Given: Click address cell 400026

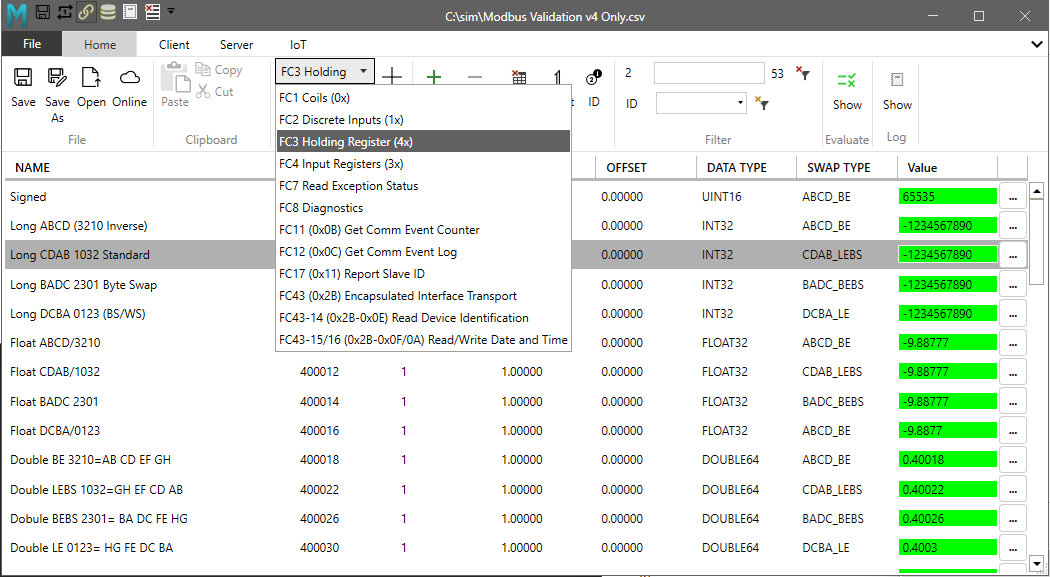Looking at the screenshot, I should pos(319,519).
